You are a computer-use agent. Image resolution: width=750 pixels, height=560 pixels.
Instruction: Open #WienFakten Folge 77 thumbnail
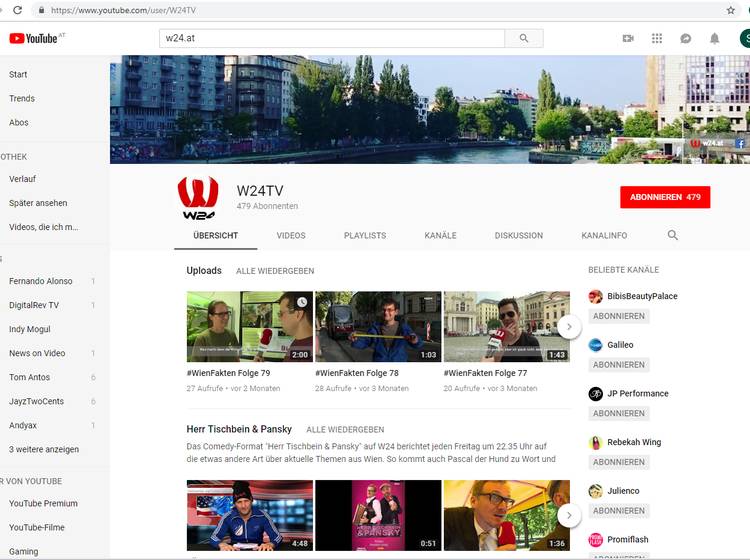507,327
